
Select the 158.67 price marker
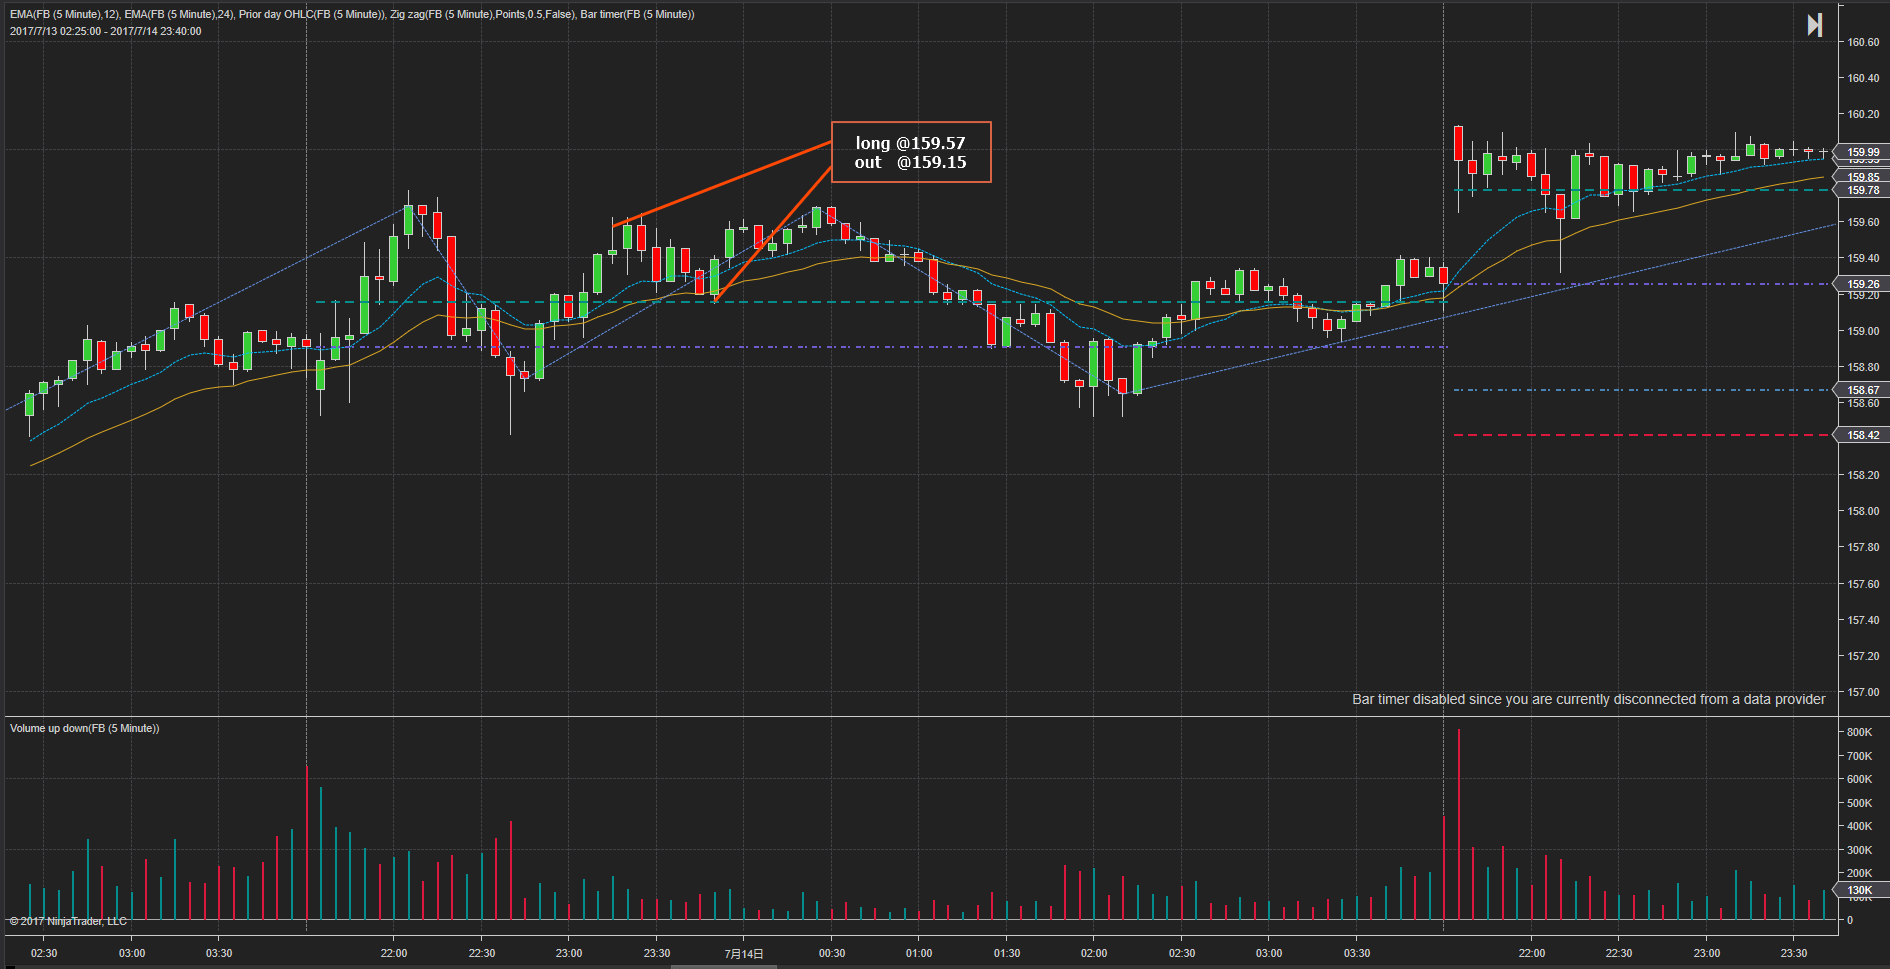tap(1862, 390)
